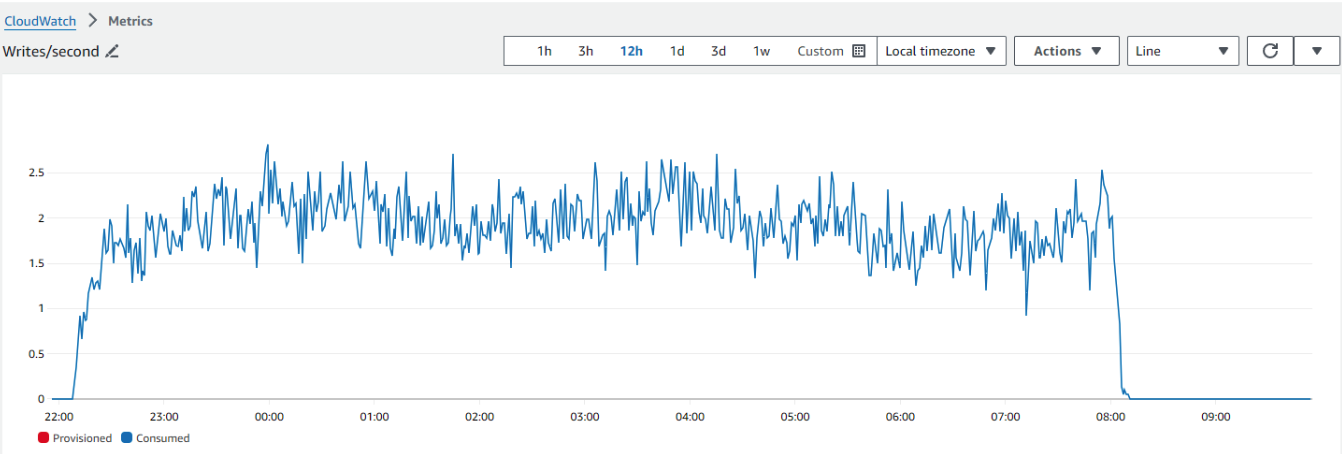
Task: Click the Provisioned legend label
Action: [x=82, y=438]
